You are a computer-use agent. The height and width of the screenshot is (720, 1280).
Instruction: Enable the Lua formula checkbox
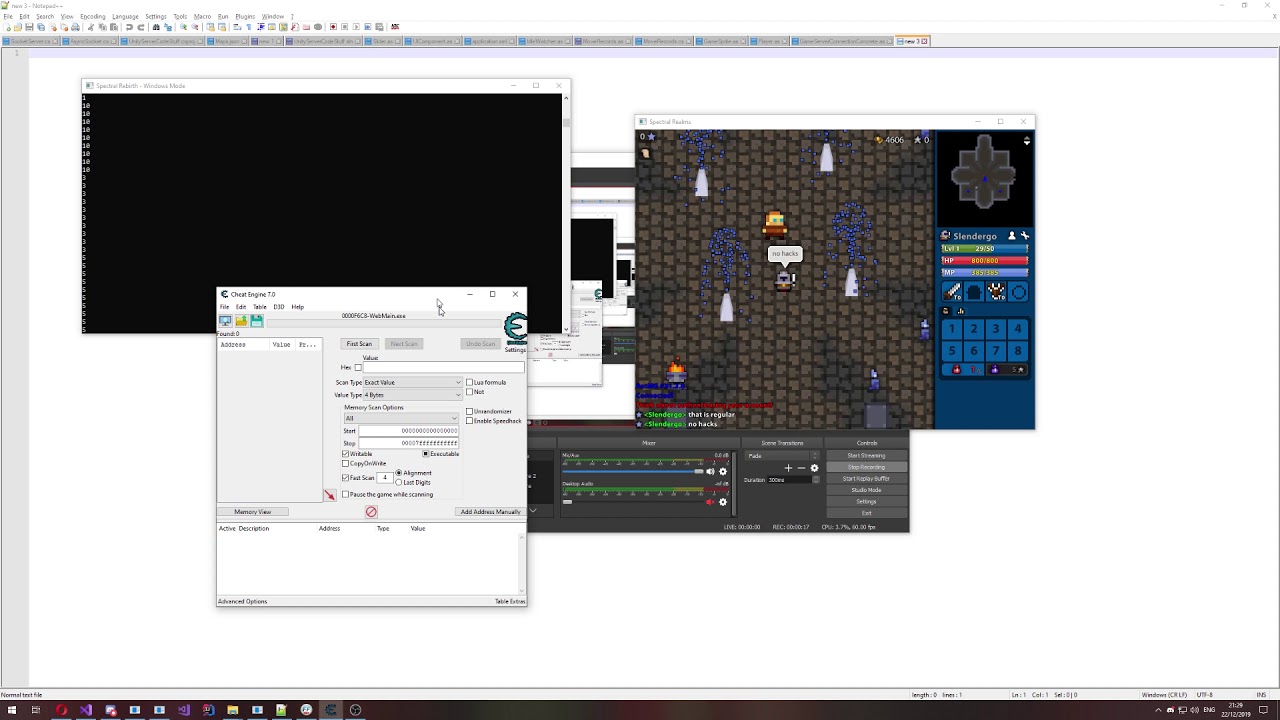point(469,382)
